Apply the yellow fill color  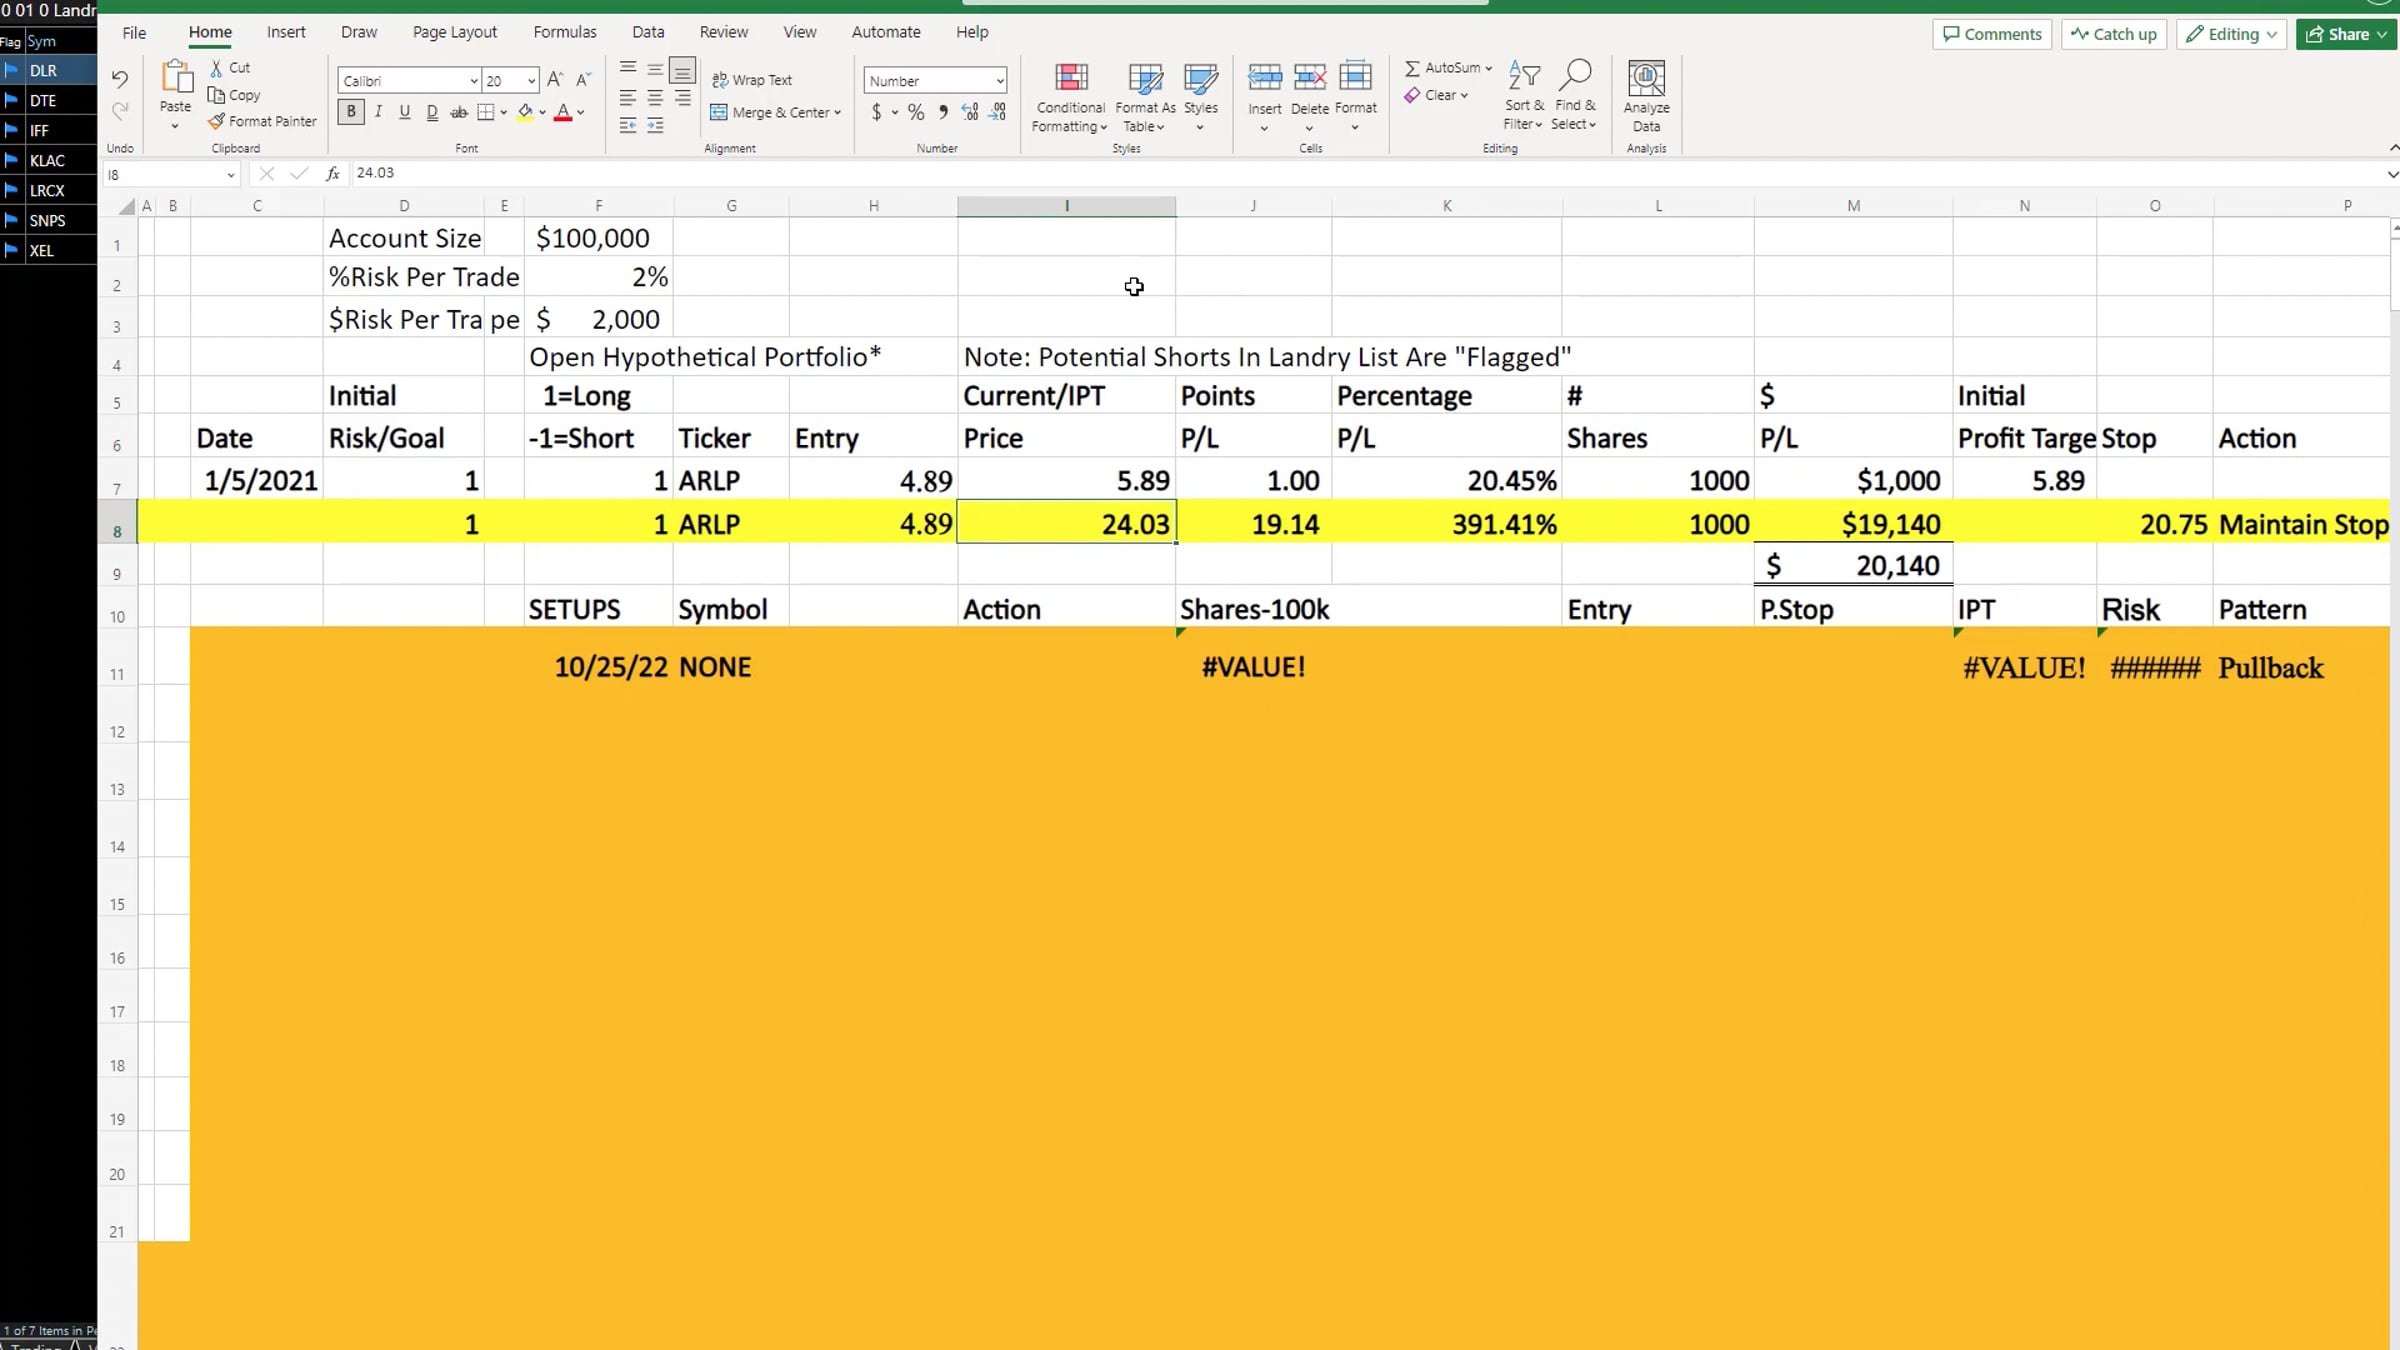[525, 112]
